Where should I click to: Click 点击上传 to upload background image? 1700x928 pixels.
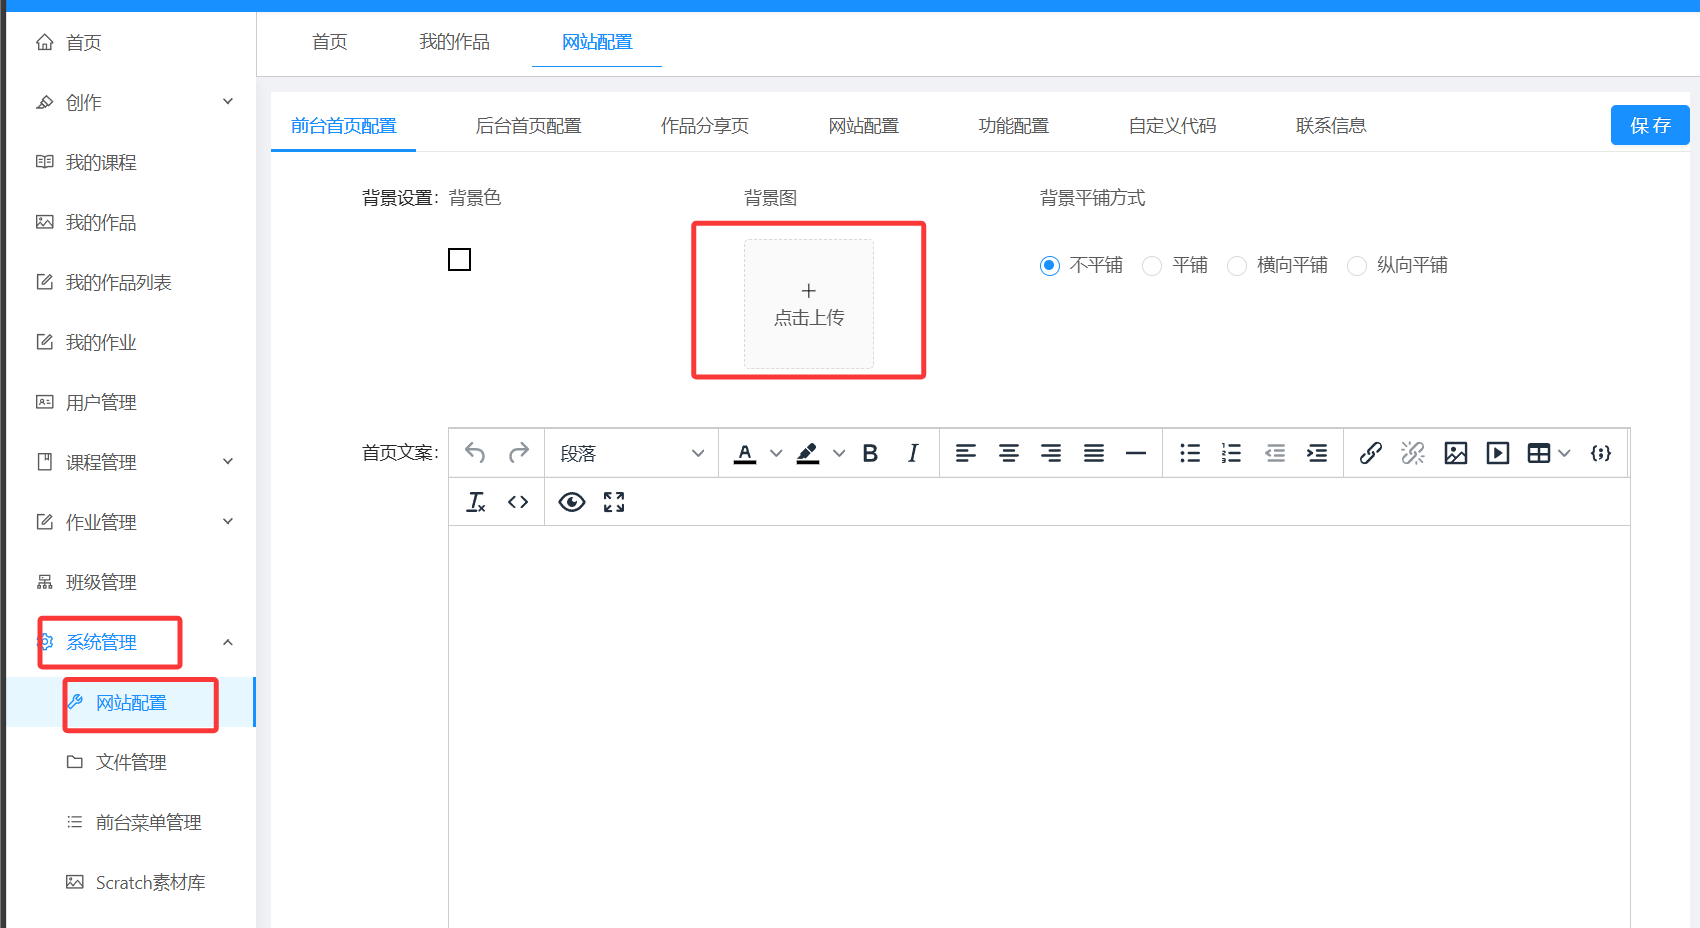pos(808,304)
